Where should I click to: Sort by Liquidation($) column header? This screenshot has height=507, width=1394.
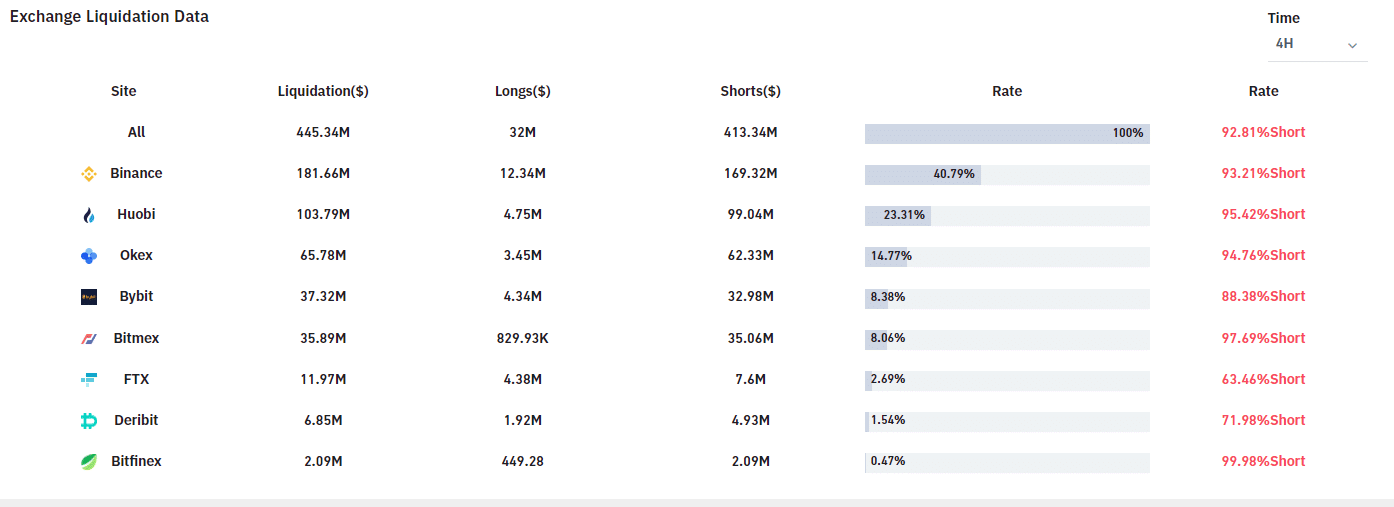(x=323, y=91)
